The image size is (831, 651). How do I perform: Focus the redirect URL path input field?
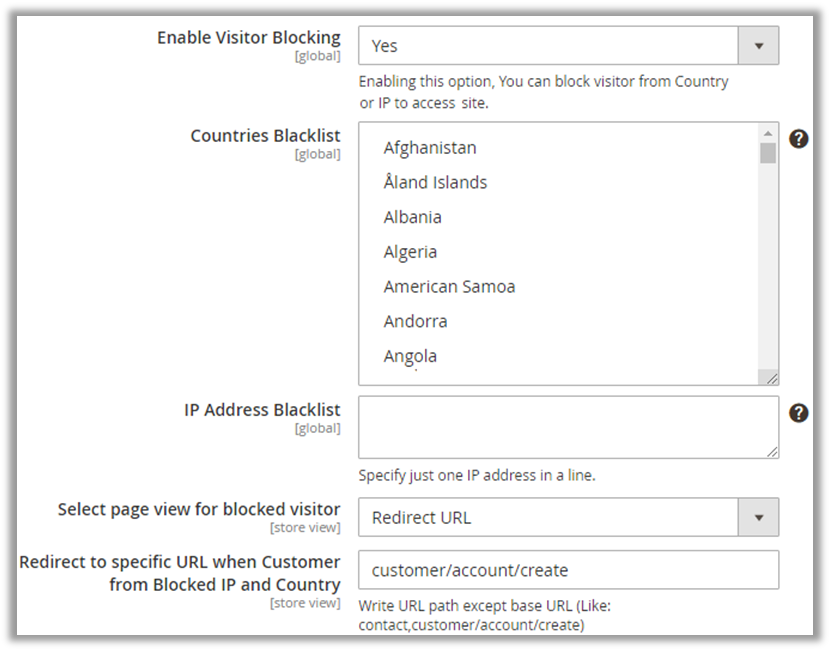pyautogui.click(x=567, y=571)
